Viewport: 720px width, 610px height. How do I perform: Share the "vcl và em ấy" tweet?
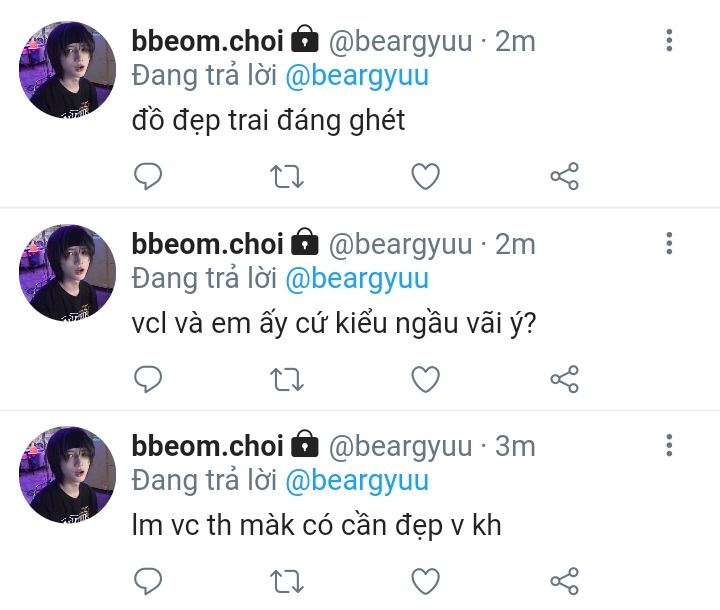coord(565,379)
